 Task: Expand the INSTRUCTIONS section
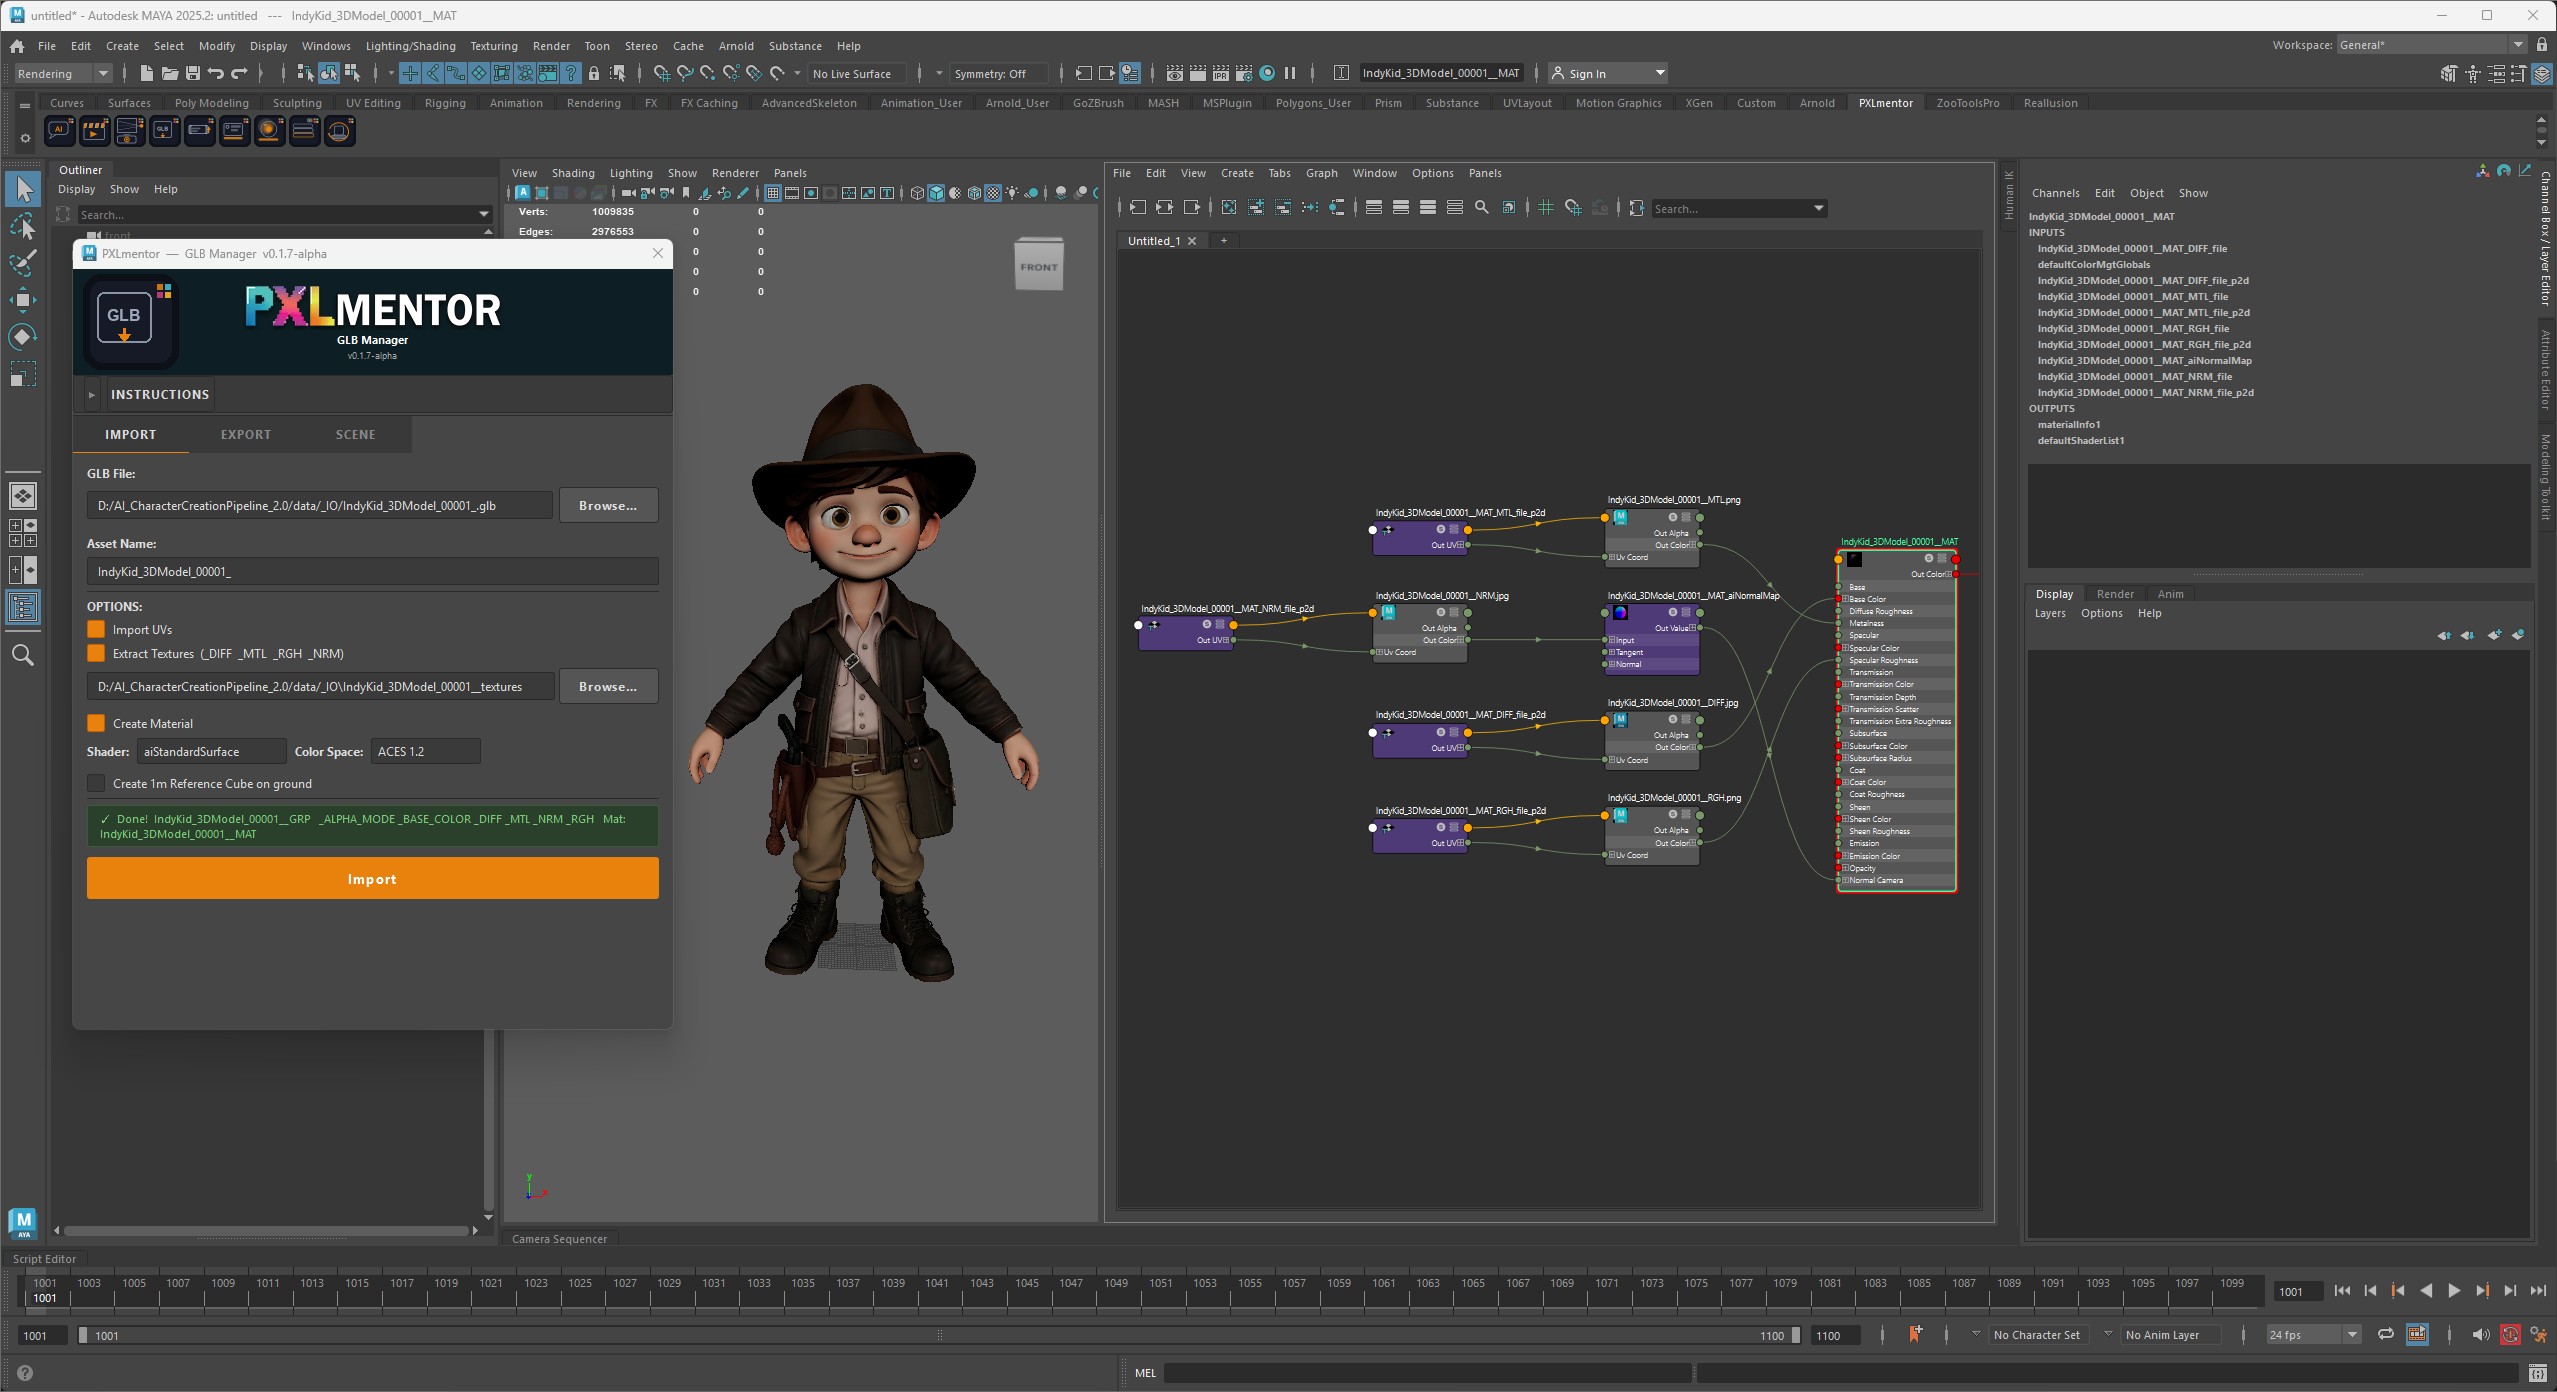92,395
